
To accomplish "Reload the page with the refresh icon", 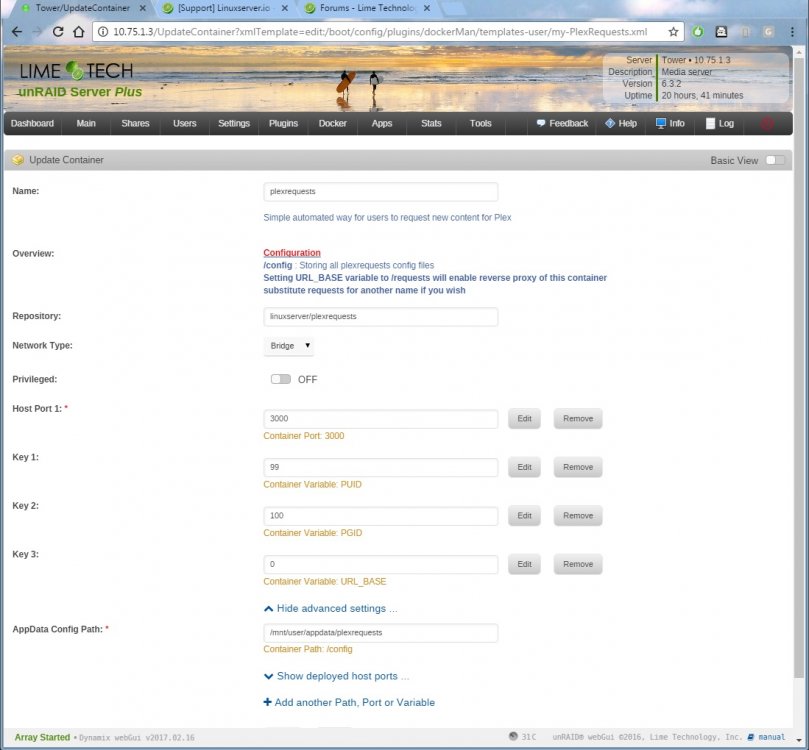I will click(x=58, y=32).
